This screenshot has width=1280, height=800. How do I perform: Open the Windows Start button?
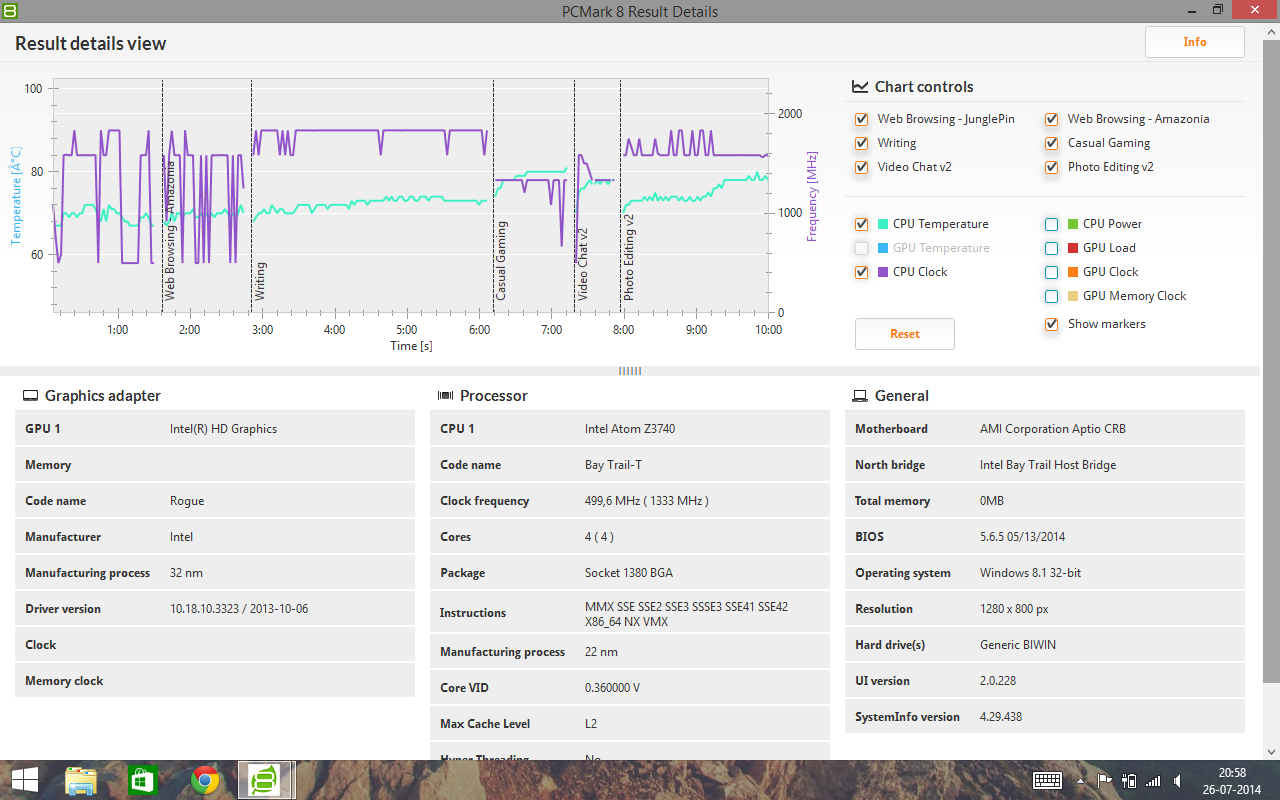25,780
